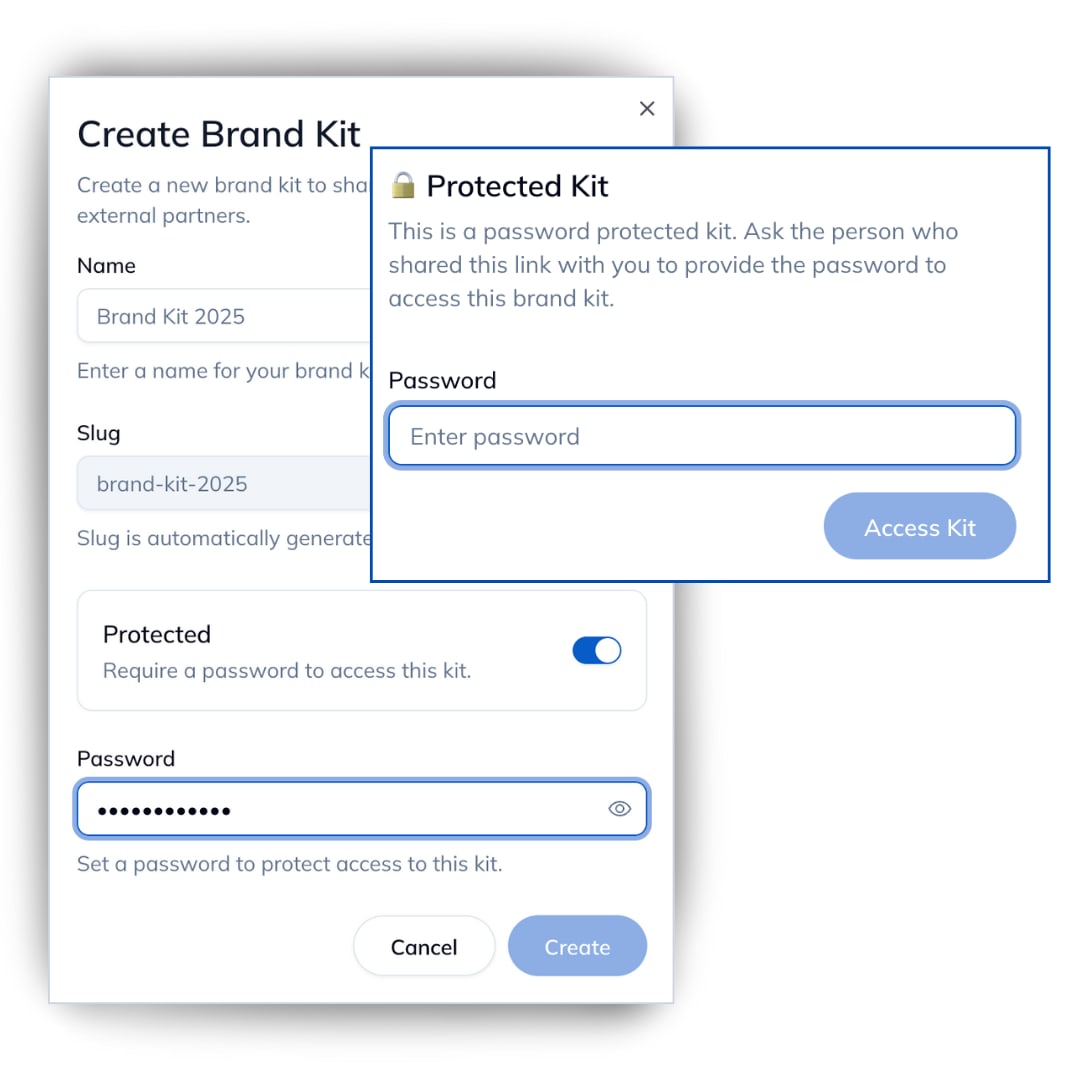This screenshot has height=1080, width=1080.
Task: Click the eye icon to reveal password
Action: pyautogui.click(x=620, y=809)
